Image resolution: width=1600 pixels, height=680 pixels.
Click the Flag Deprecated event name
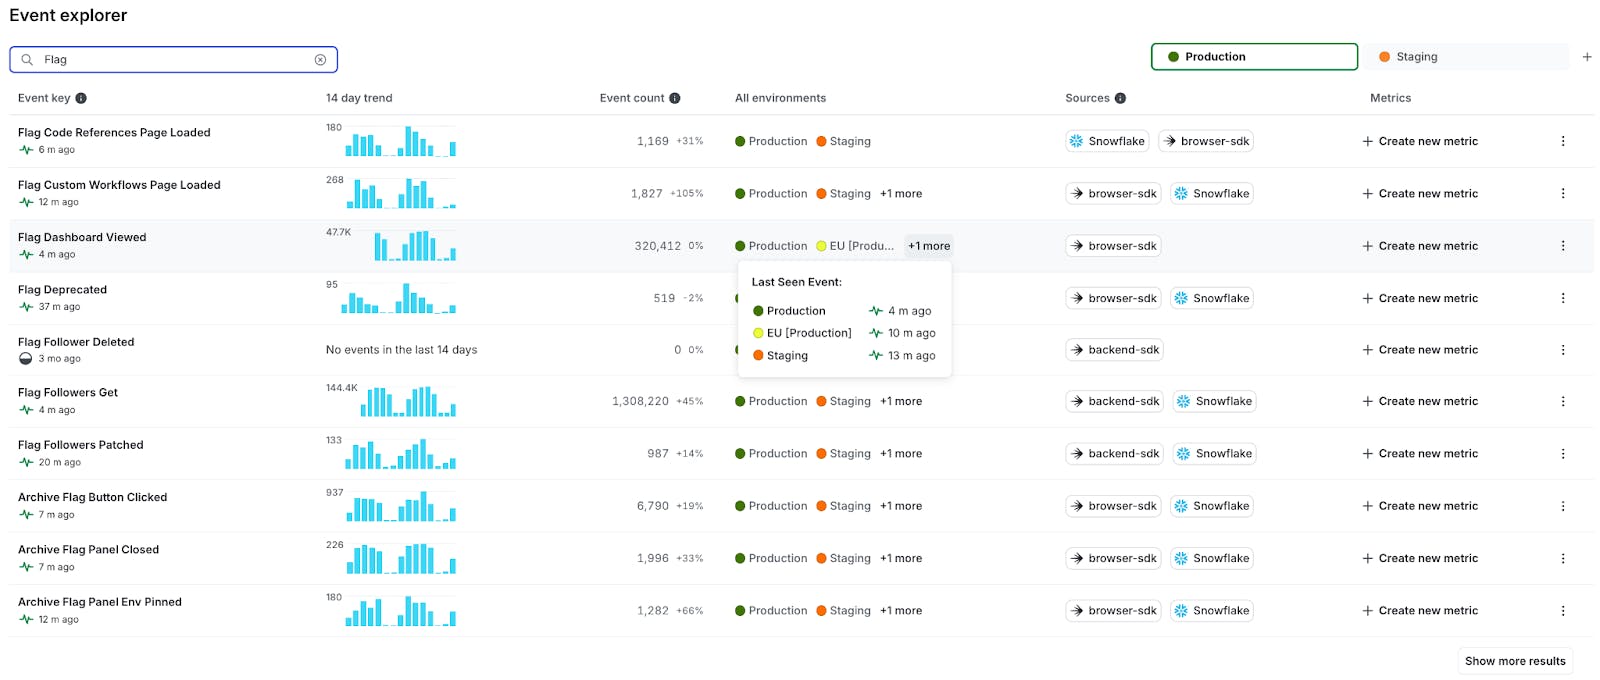click(x=62, y=290)
